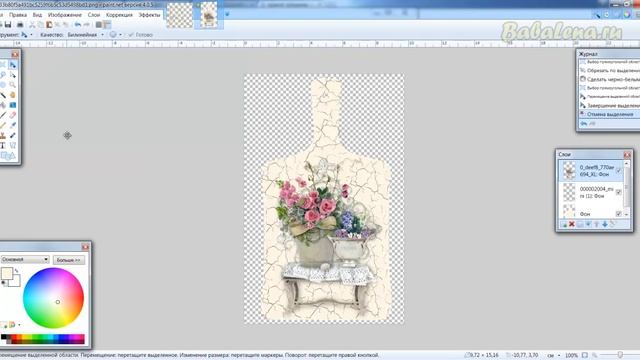This screenshot has width=640, height=360.
Task: Switch to the empty transparent image thumbnail
Action: pos(180,15)
